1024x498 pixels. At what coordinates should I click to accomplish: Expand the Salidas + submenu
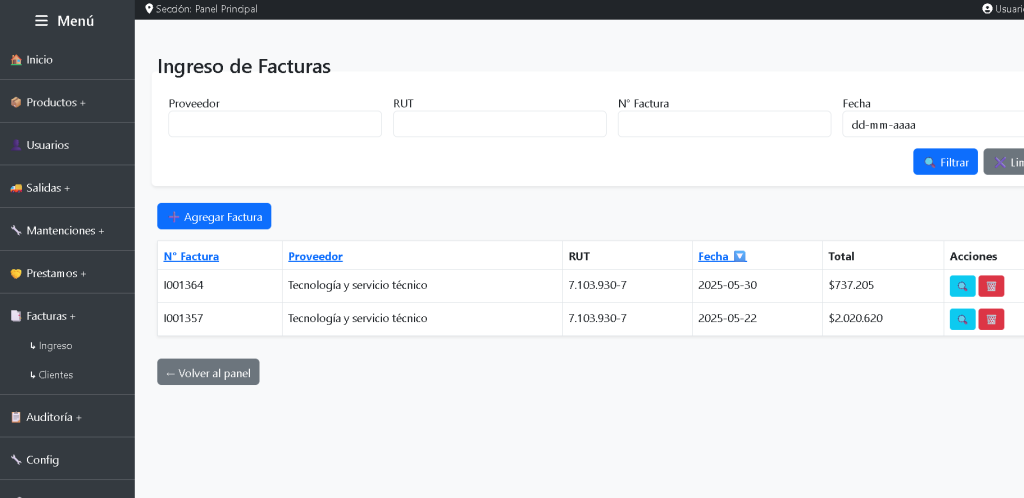(x=67, y=188)
